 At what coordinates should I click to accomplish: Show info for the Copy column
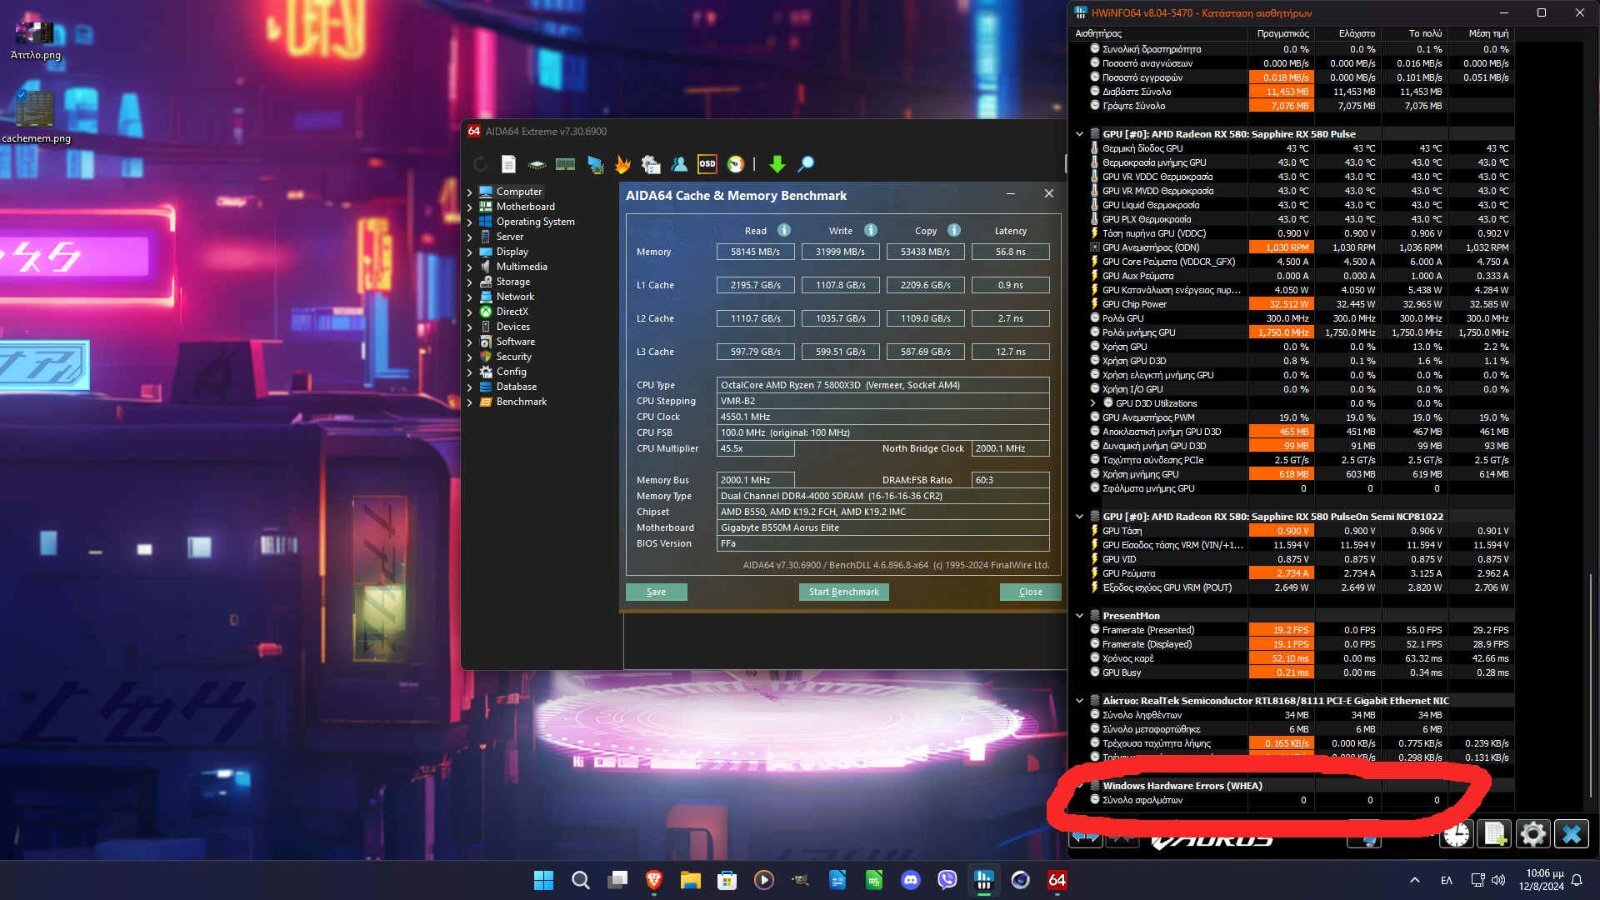click(x=954, y=230)
